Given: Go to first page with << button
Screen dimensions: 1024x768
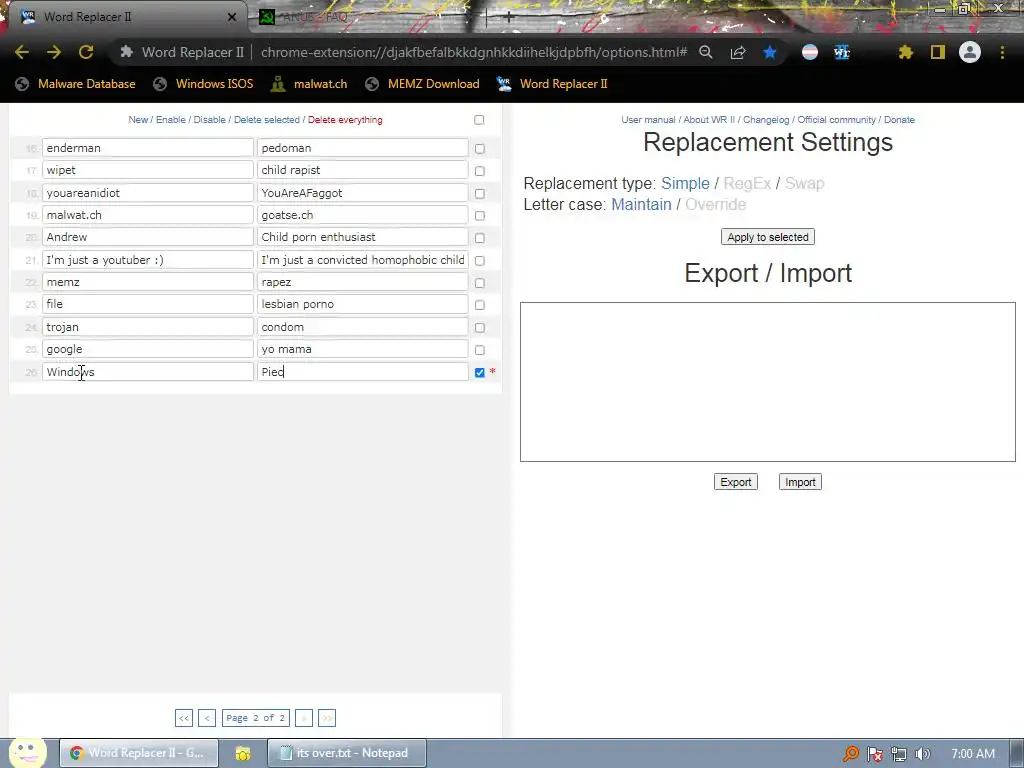Looking at the screenshot, I should tap(184, 718).
